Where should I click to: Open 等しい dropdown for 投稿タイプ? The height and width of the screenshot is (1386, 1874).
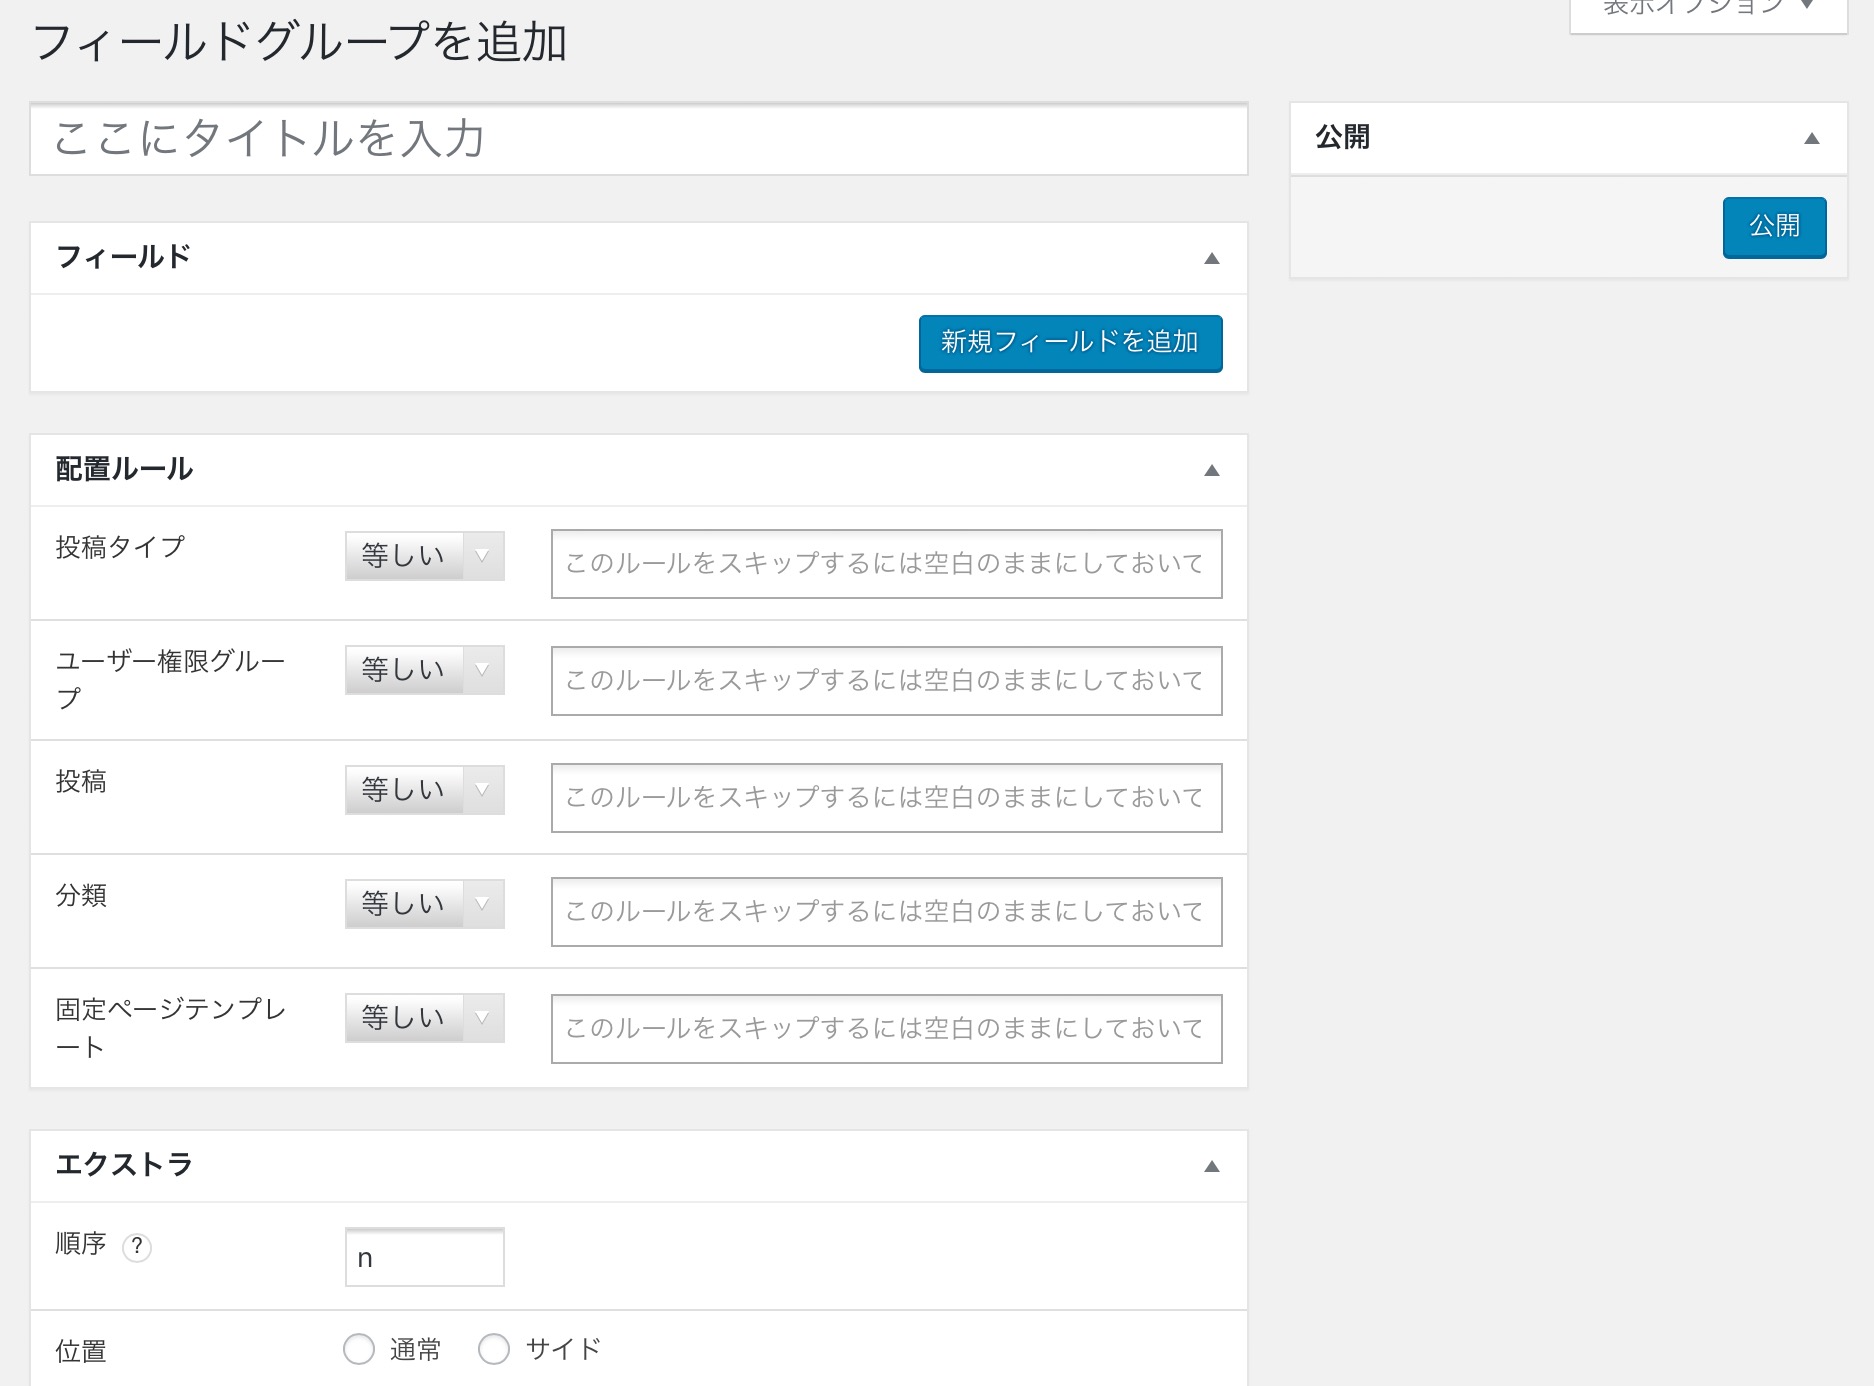point(425,556)
